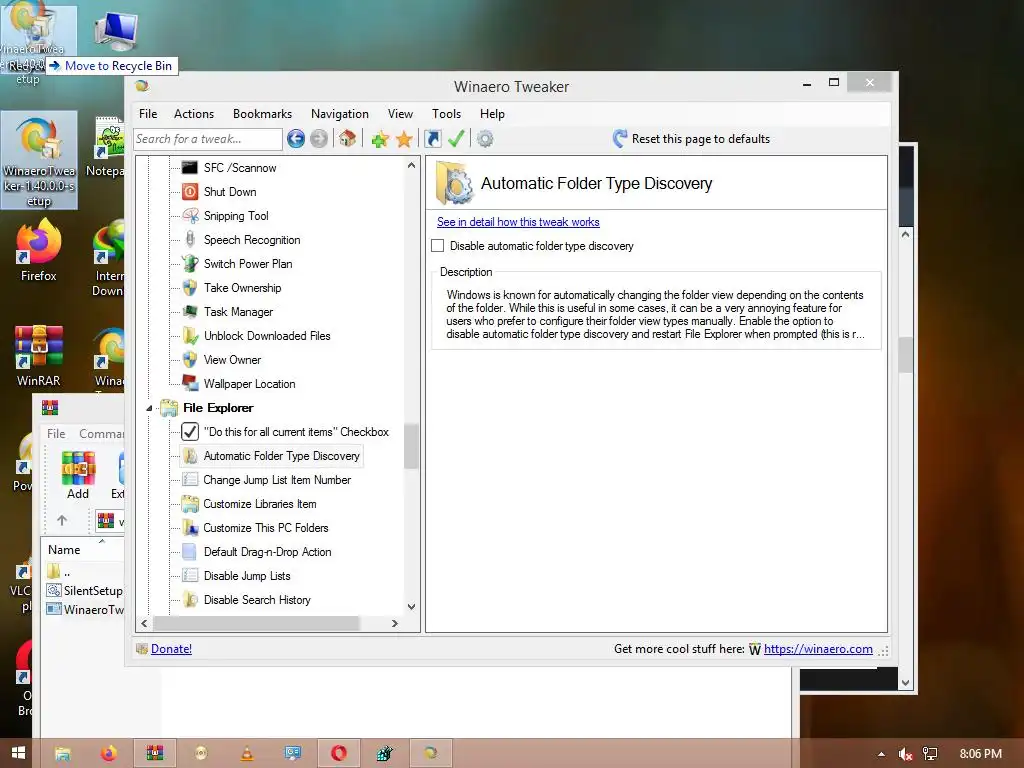Click the WinRAR desktop shortcut
The height and width of the screenshot is (768, 1024).
tap(39, 356)
